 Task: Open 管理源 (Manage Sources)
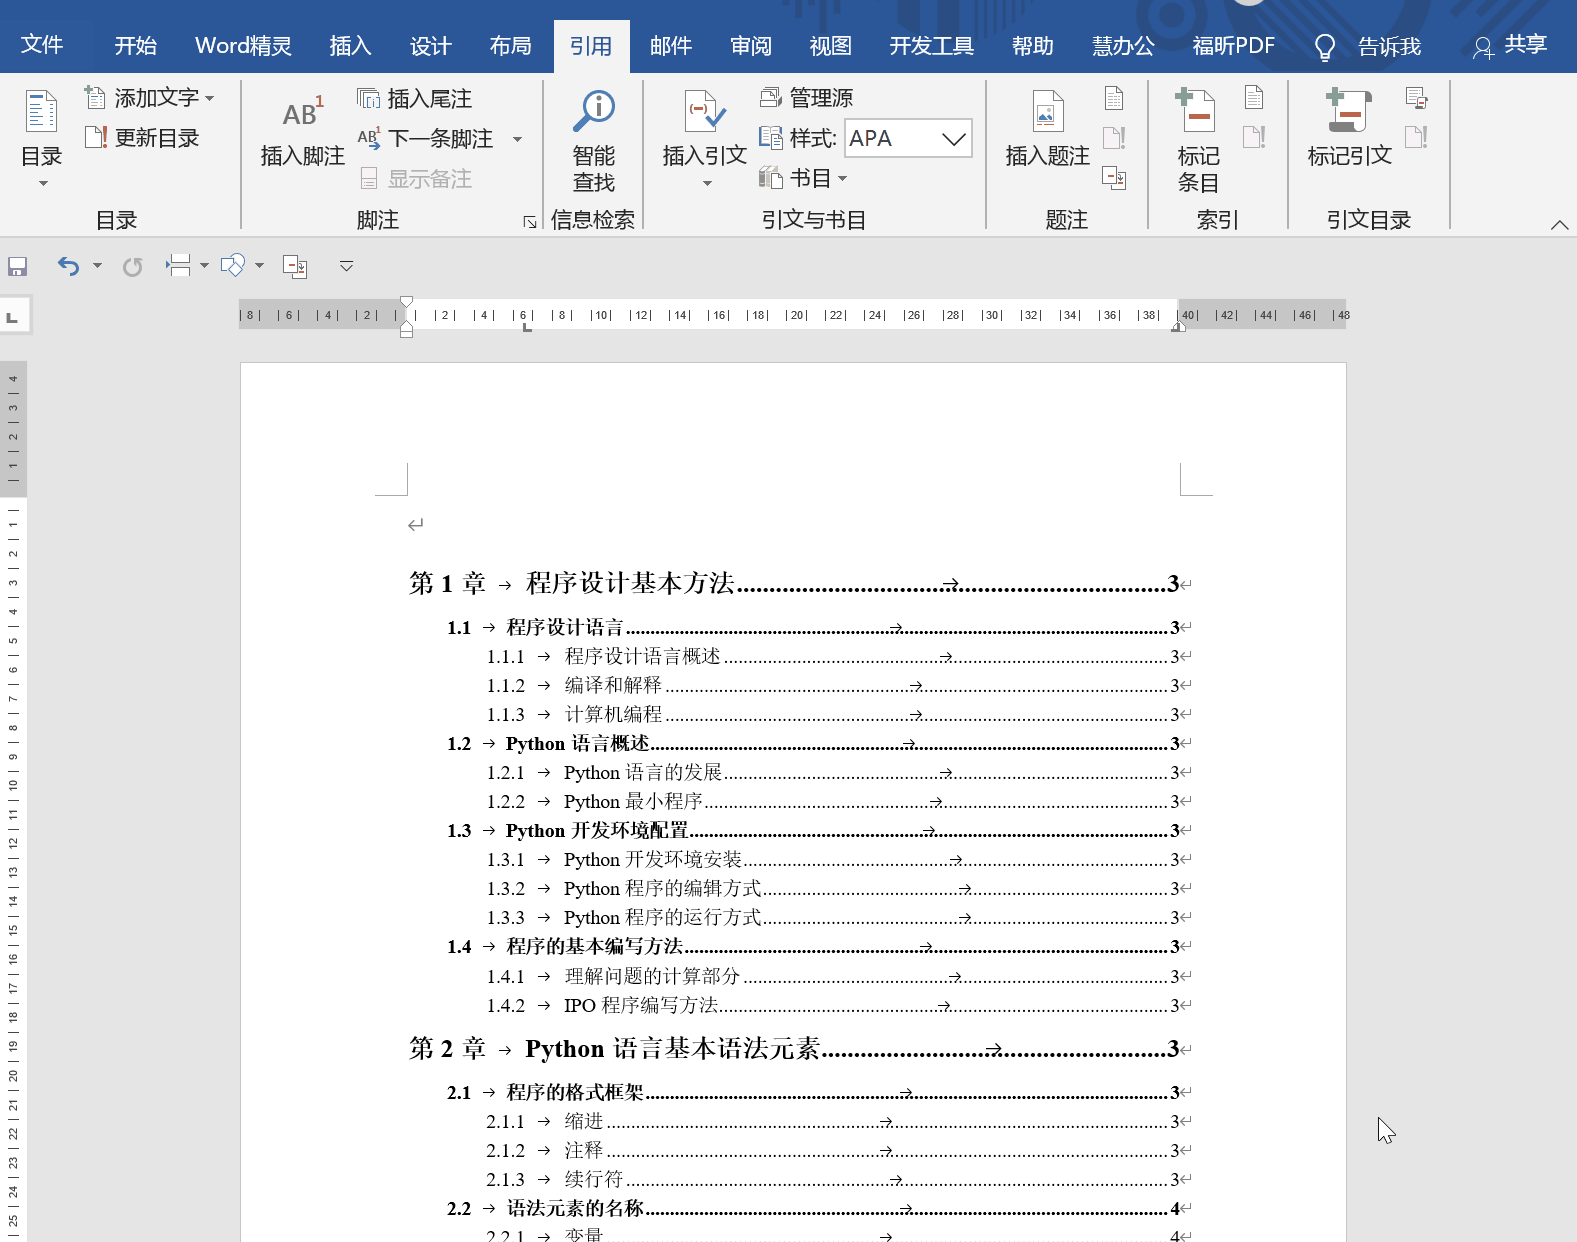click(x=807, y=98)
